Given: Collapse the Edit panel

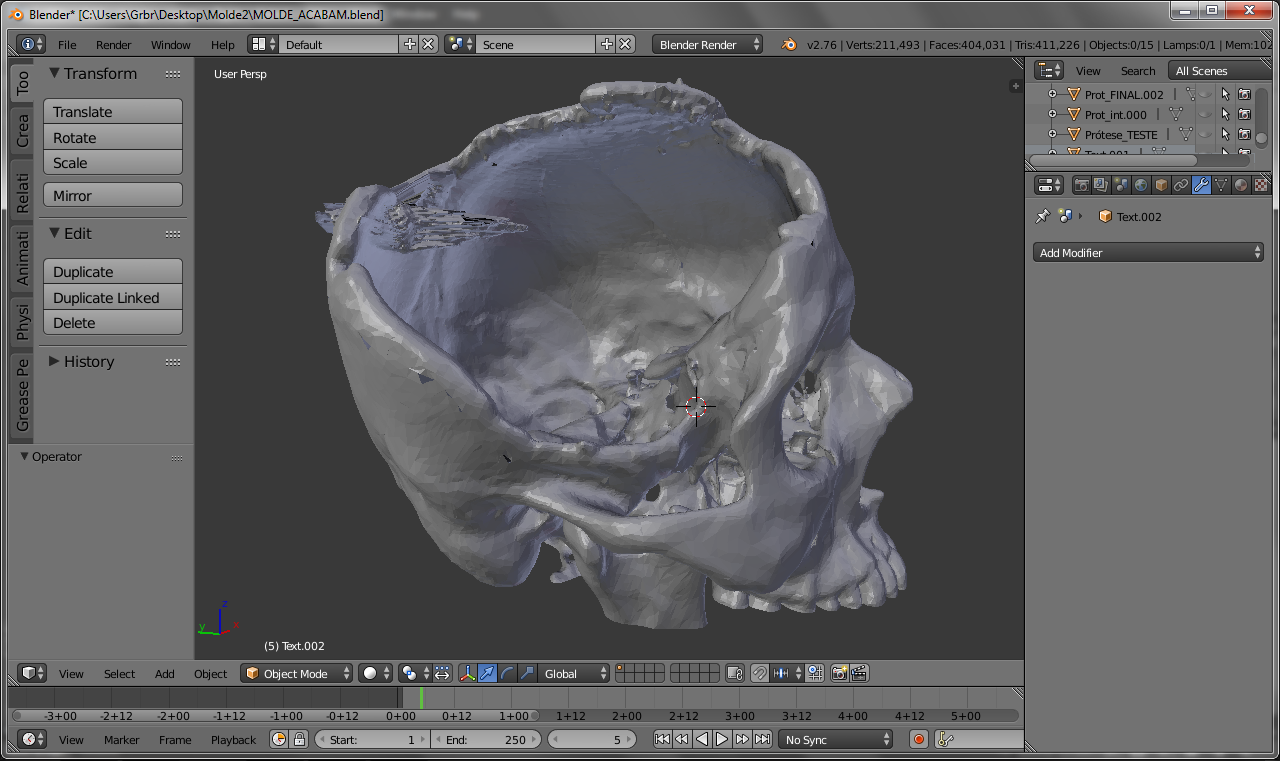Looking at the screenshot, I should (55, 233).
